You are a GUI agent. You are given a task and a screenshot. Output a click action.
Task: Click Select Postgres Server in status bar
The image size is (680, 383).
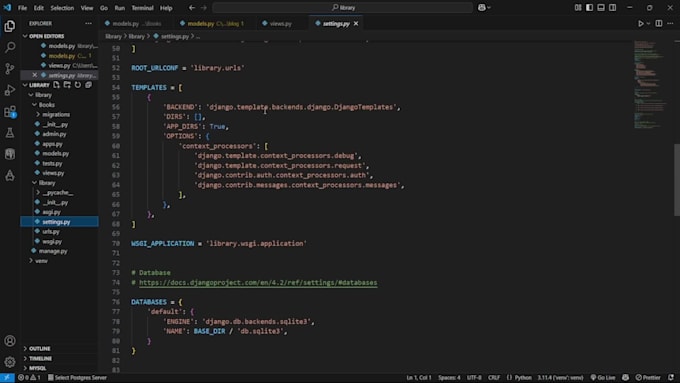(77, 378)
